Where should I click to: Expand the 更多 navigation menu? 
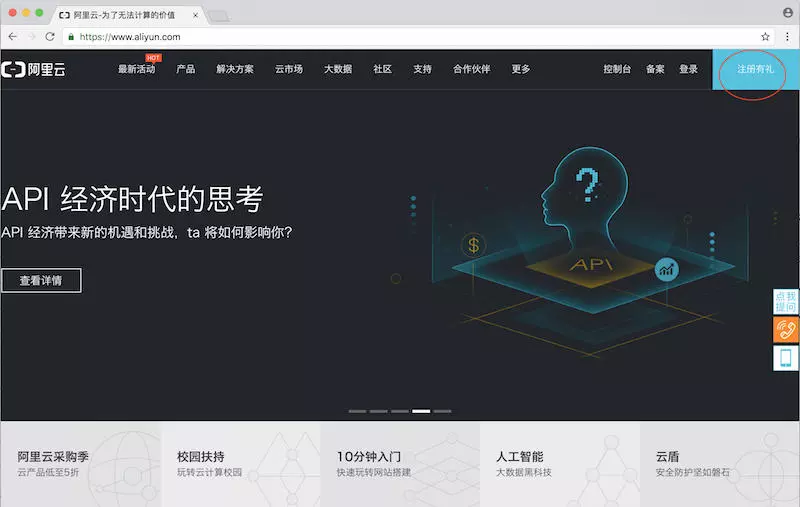521,69
